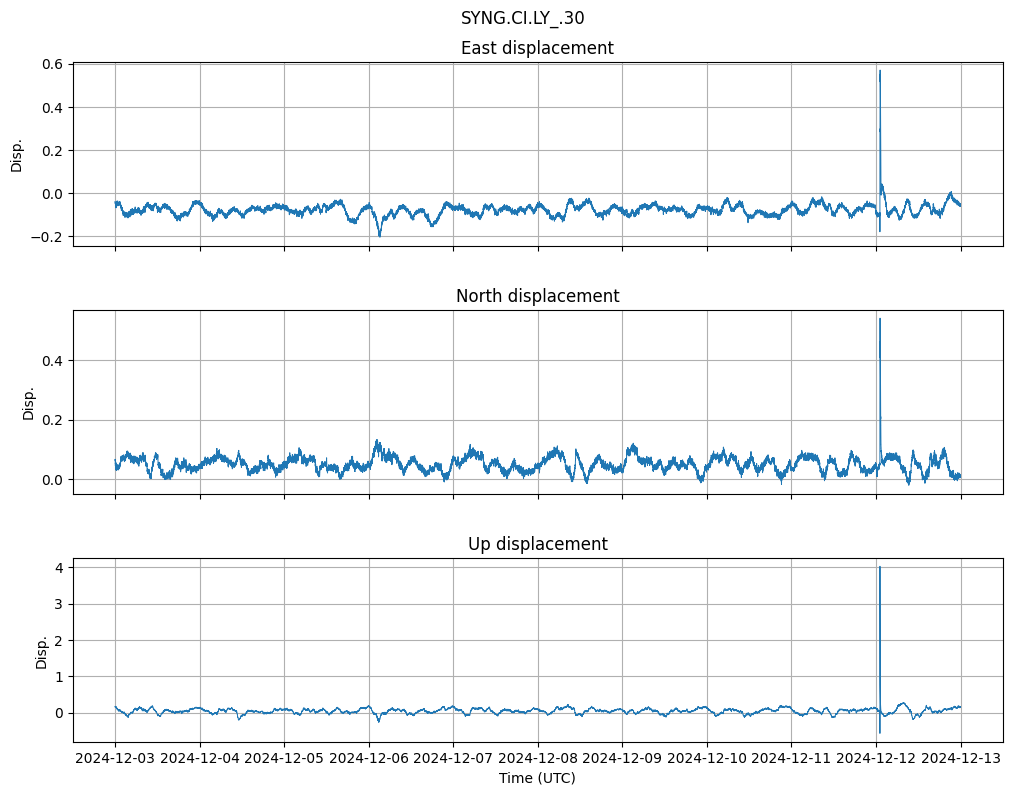
Task: Click the Up plot's Disp. y-axis label
Action: pos(41,650)
